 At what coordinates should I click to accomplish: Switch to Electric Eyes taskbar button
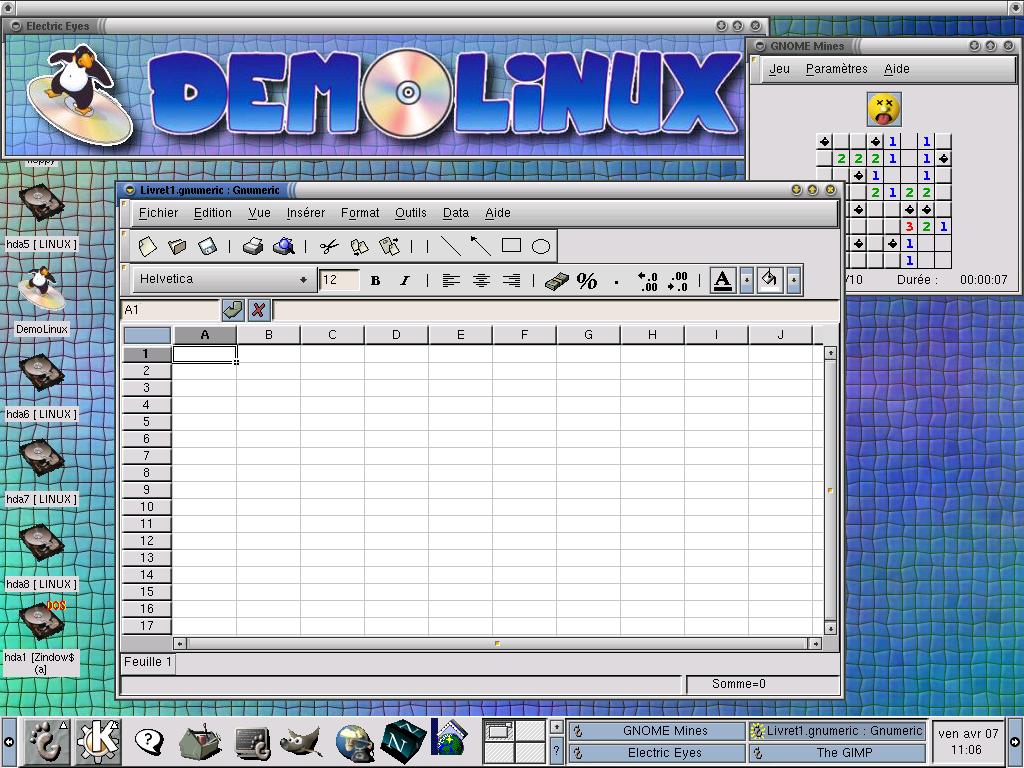(657, 753)
